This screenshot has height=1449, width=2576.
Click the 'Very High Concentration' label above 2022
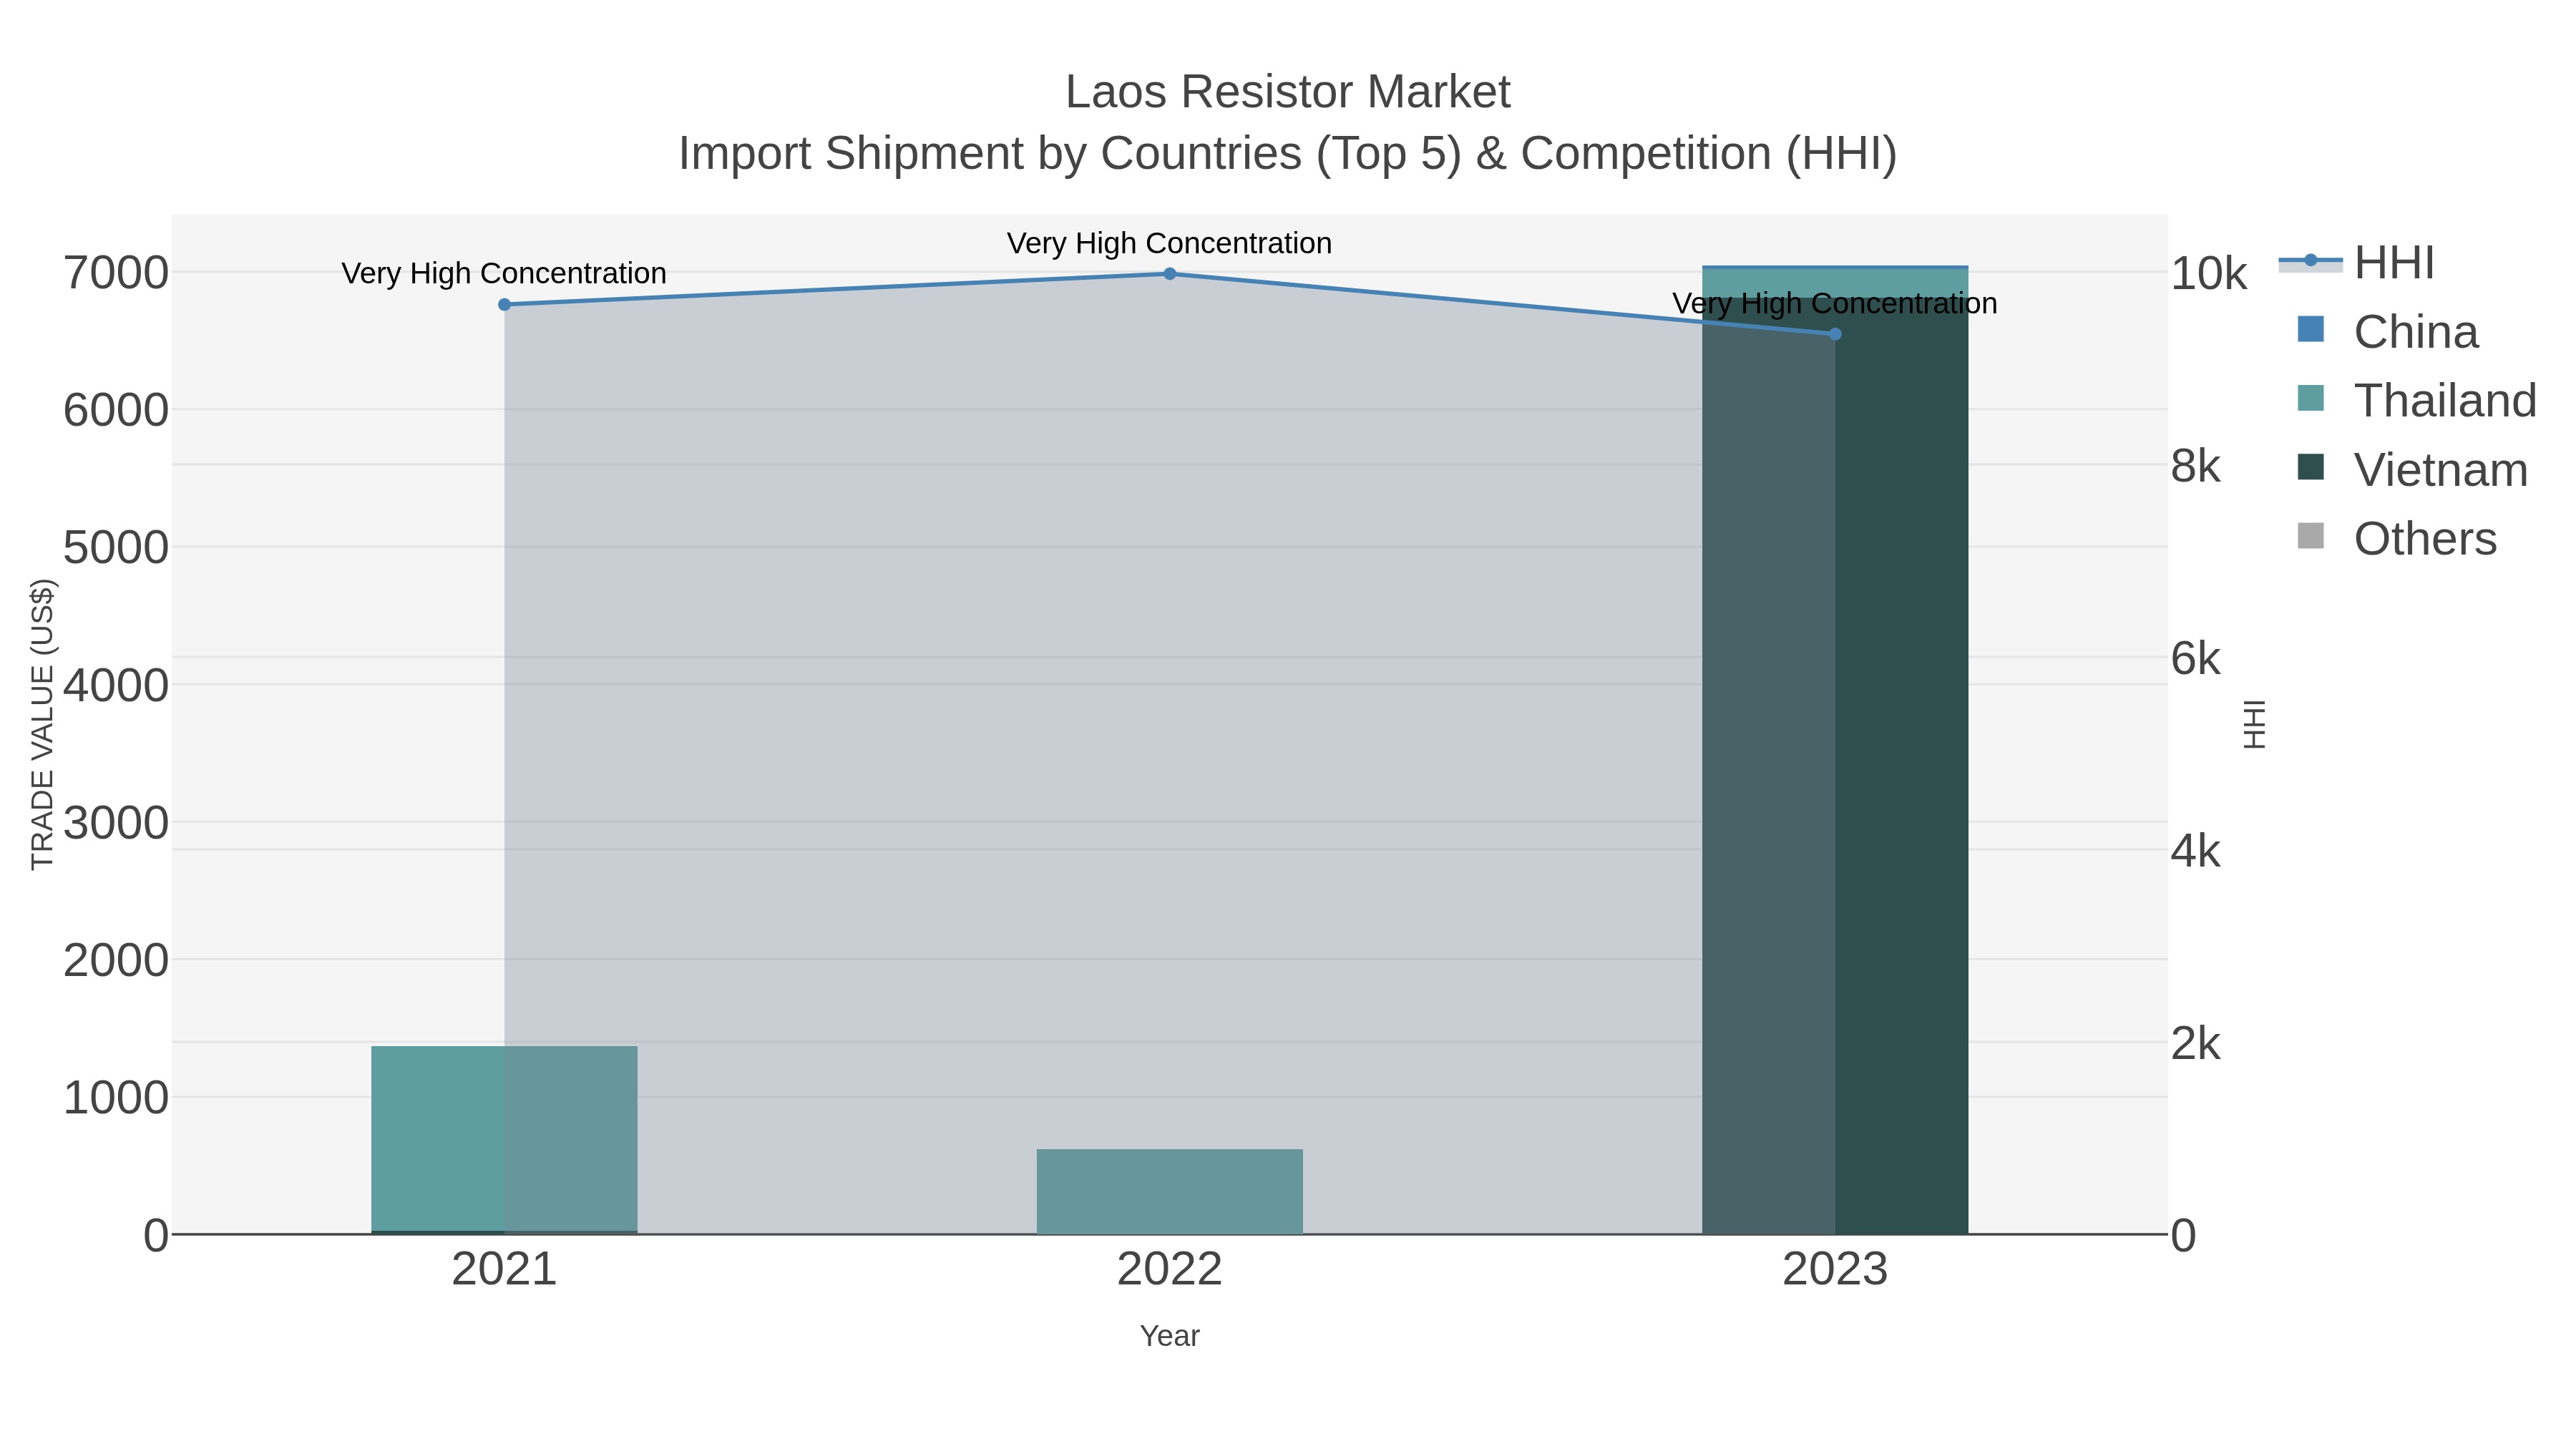(1170, 243)
